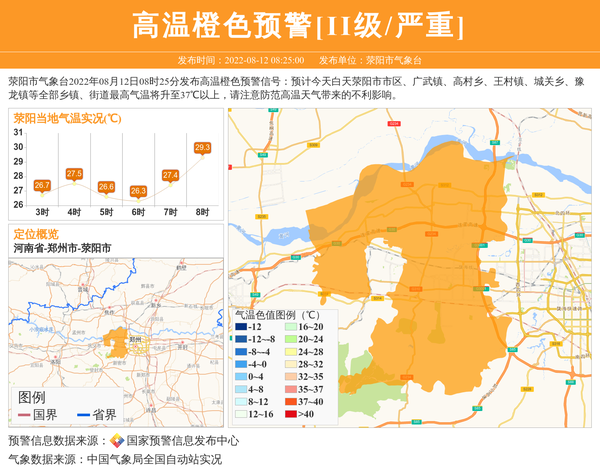600x471 pixels.
Task: Click the 26.7 temperature marker at 3时
Action: (42, 185)
